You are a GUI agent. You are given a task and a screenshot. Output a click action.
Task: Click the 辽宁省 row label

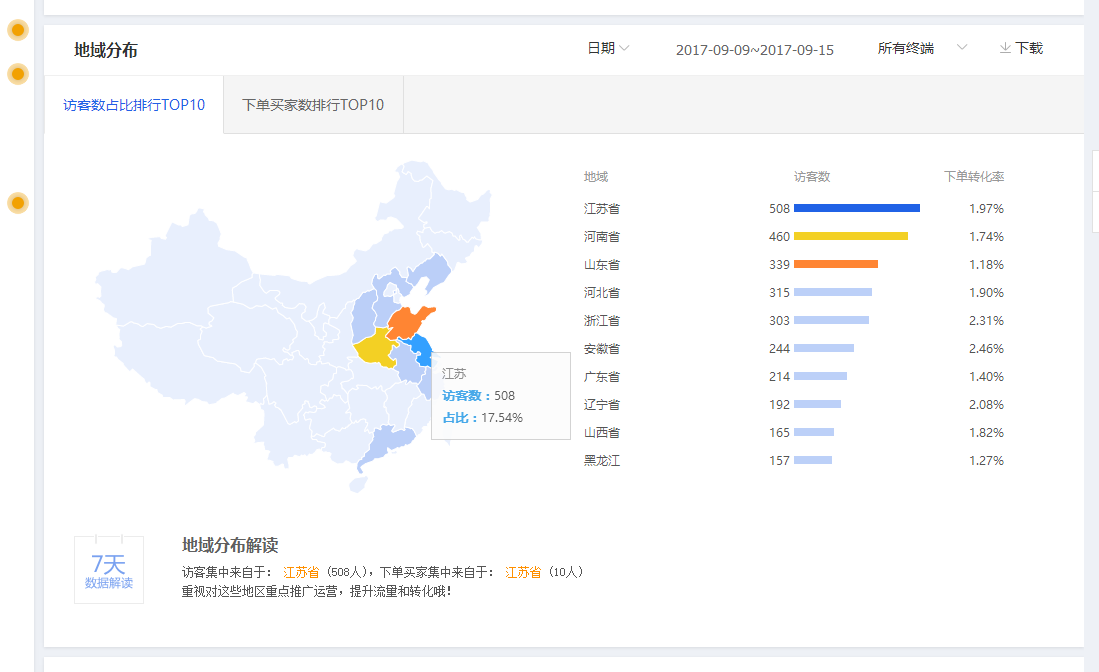tap(601, 405)
